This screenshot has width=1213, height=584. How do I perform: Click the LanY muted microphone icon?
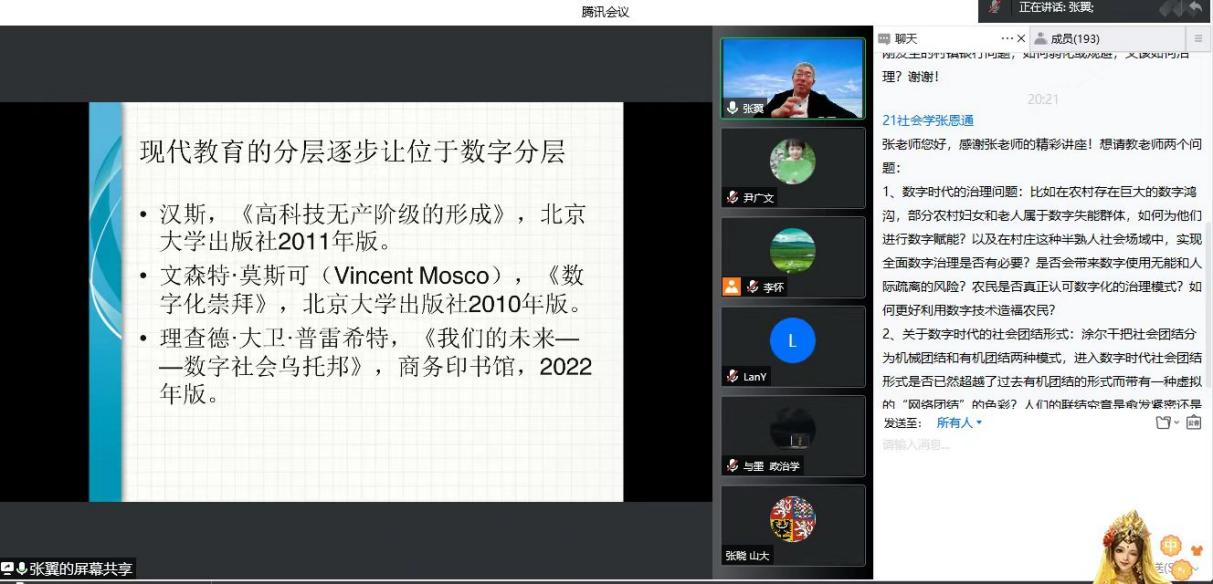[733, 377]
